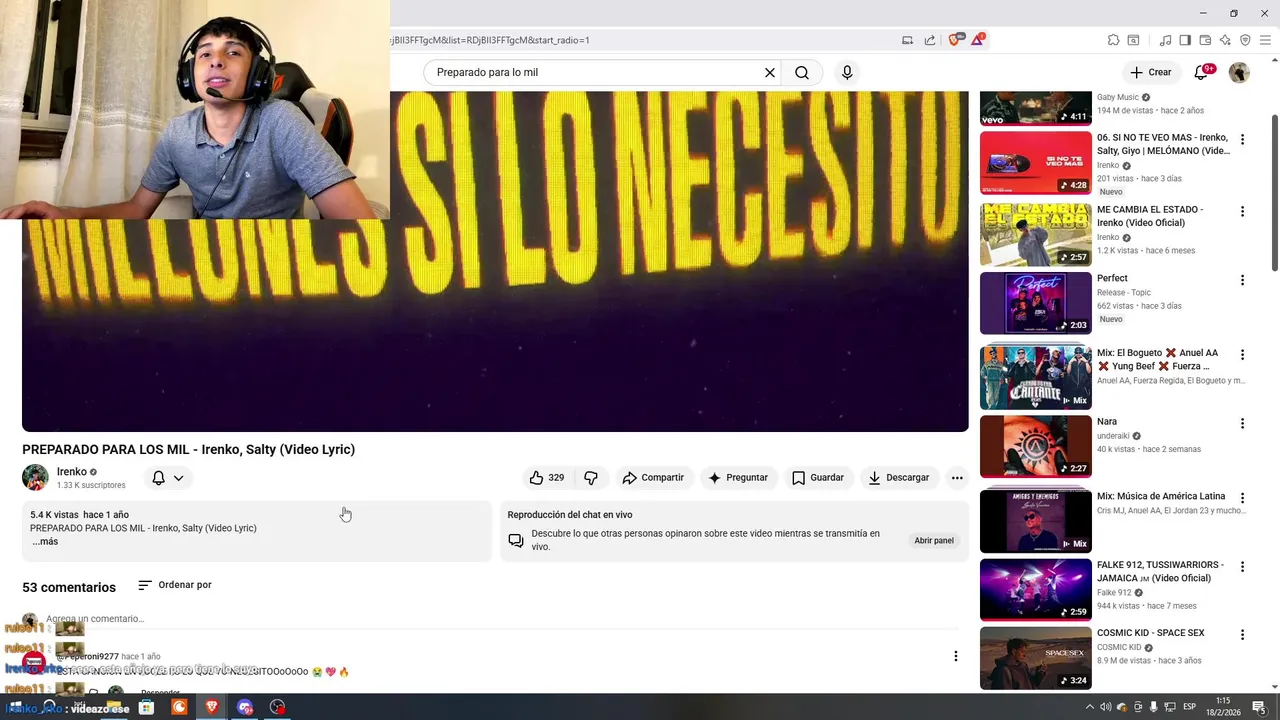Open options menu for 'Mix: Música de América Latina'
This screenshot has height=720, width=1280.
1242,498
